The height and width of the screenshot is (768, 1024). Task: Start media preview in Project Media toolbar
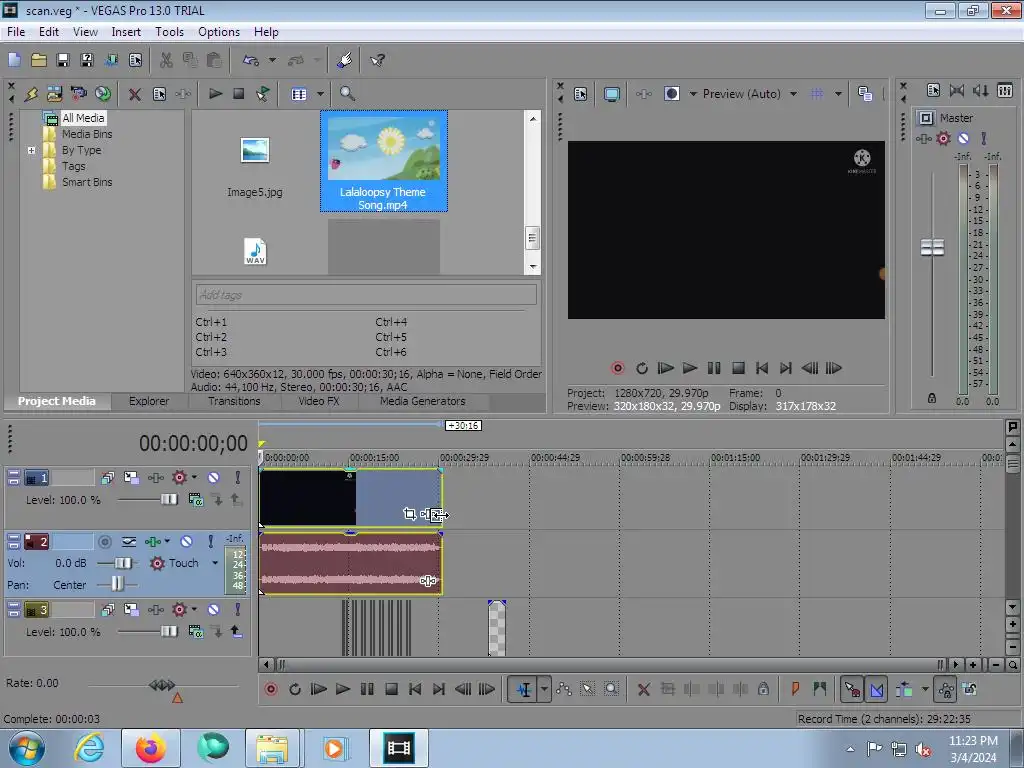coord(215,94)
